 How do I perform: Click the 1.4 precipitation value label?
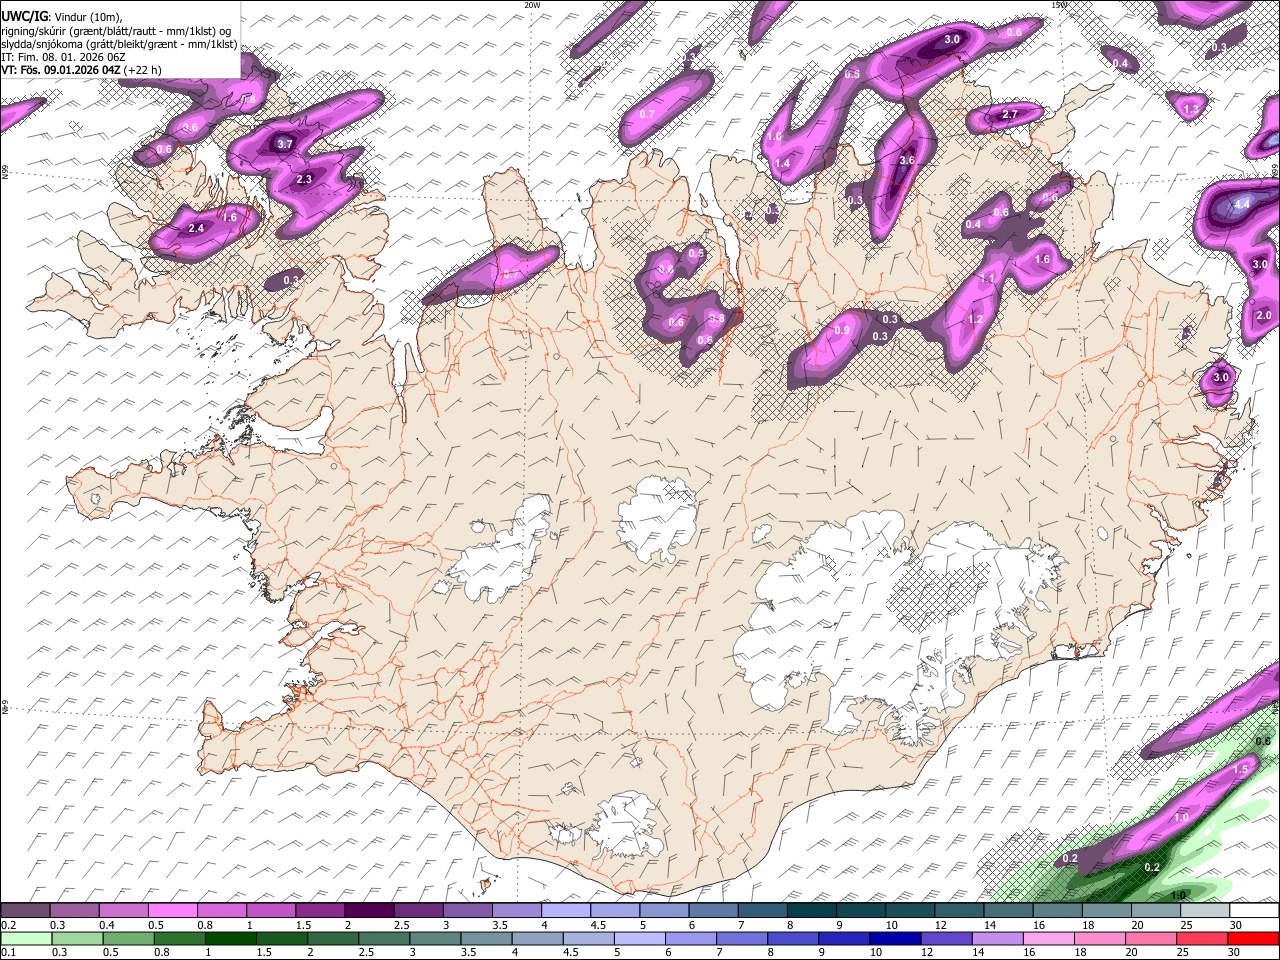pos(782,163)
